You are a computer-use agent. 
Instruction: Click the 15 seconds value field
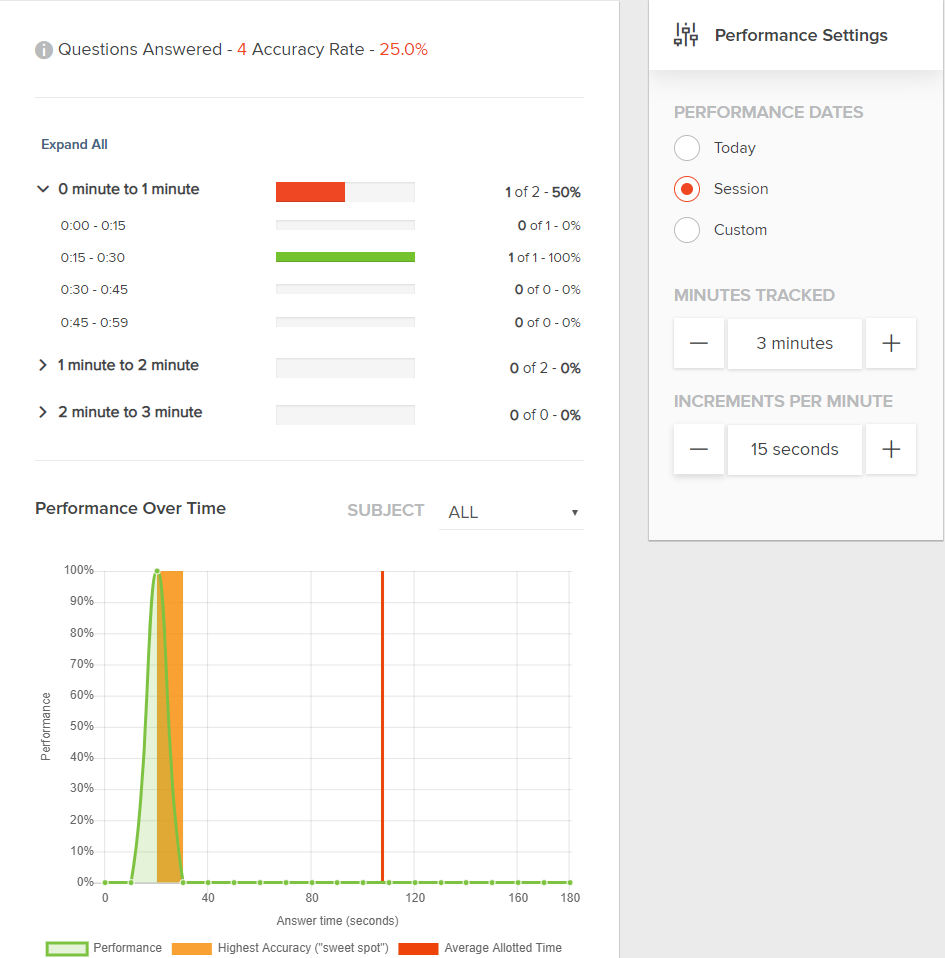[x=794, y=449]
